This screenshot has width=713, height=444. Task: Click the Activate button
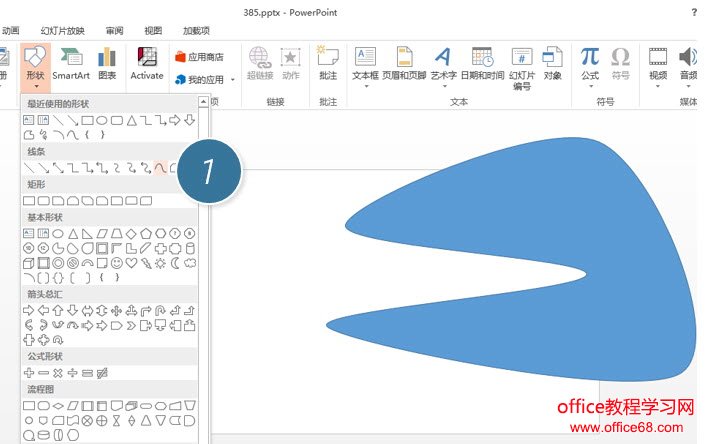146,64
